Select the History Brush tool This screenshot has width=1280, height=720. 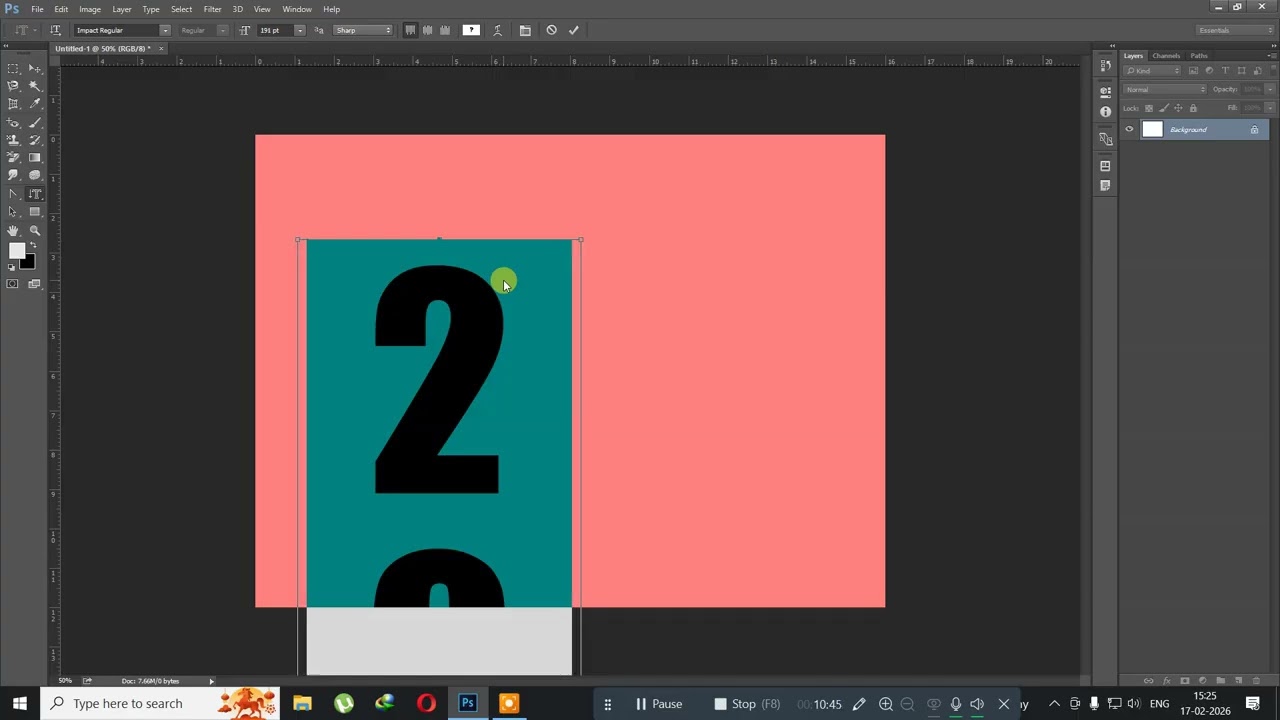pyautogui.click(x=35, y=140)
